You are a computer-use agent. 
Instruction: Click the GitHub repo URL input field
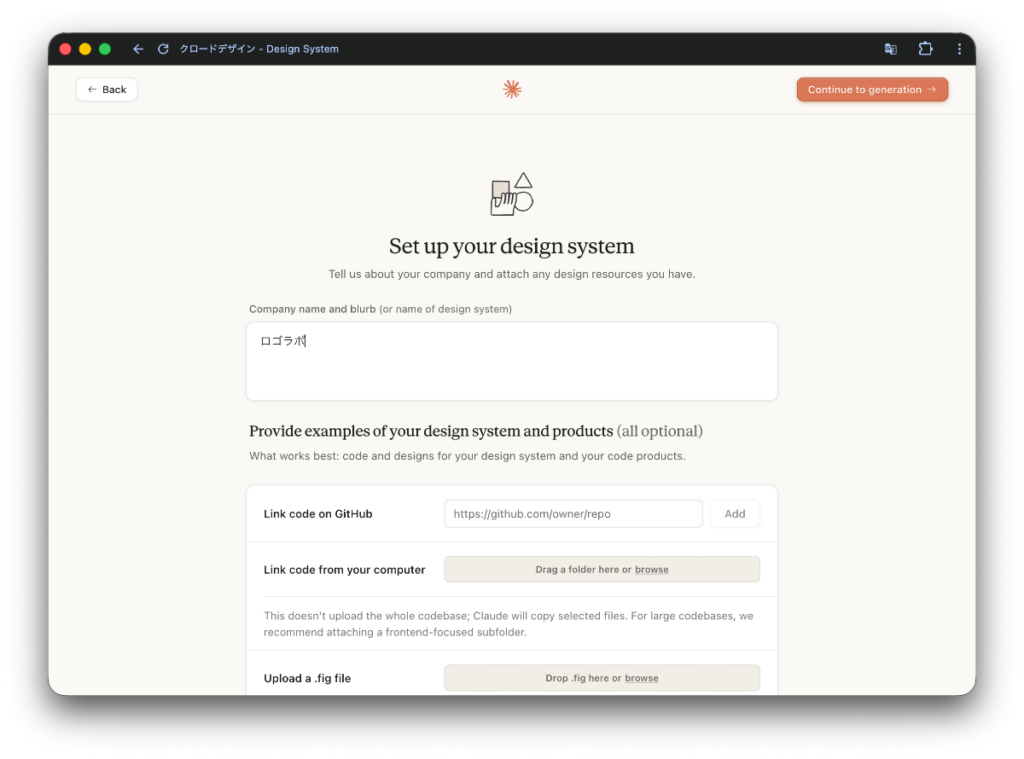(x=573, y=514)
